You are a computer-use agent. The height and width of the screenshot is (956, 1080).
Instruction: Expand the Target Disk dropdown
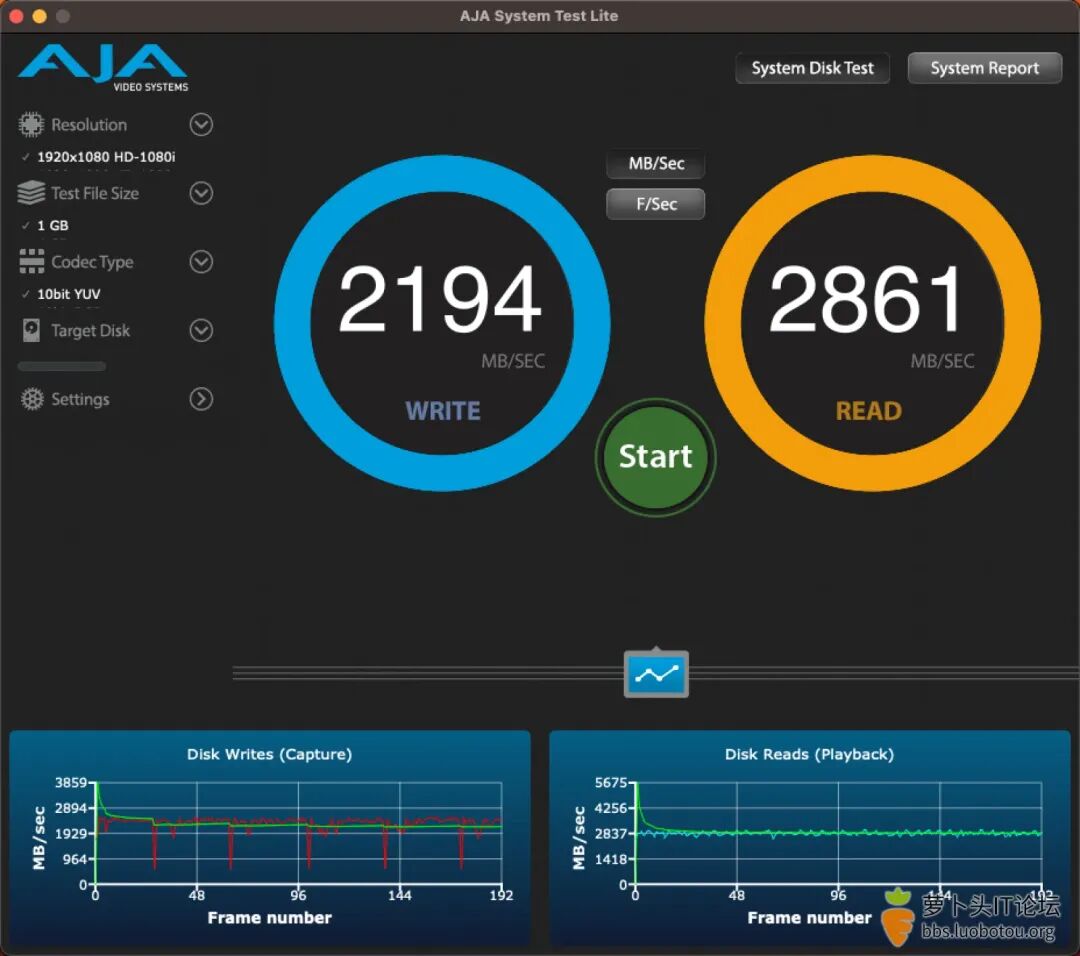tap(200, 330)
